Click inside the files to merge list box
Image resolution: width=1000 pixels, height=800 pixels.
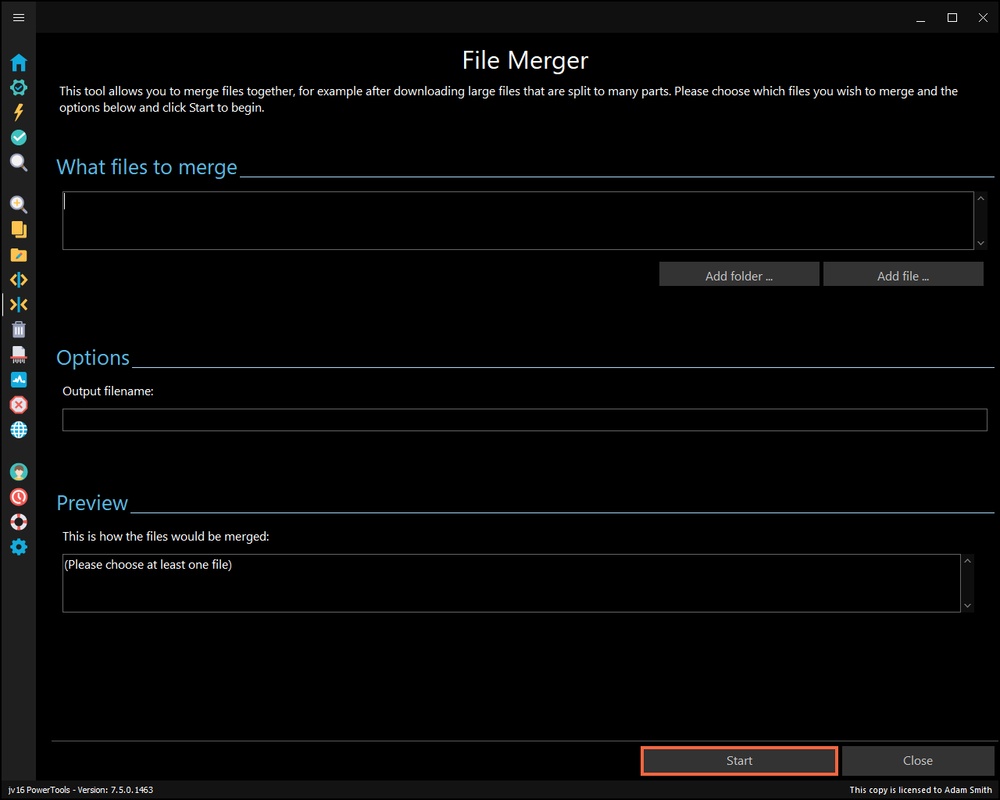pos(516,220)
